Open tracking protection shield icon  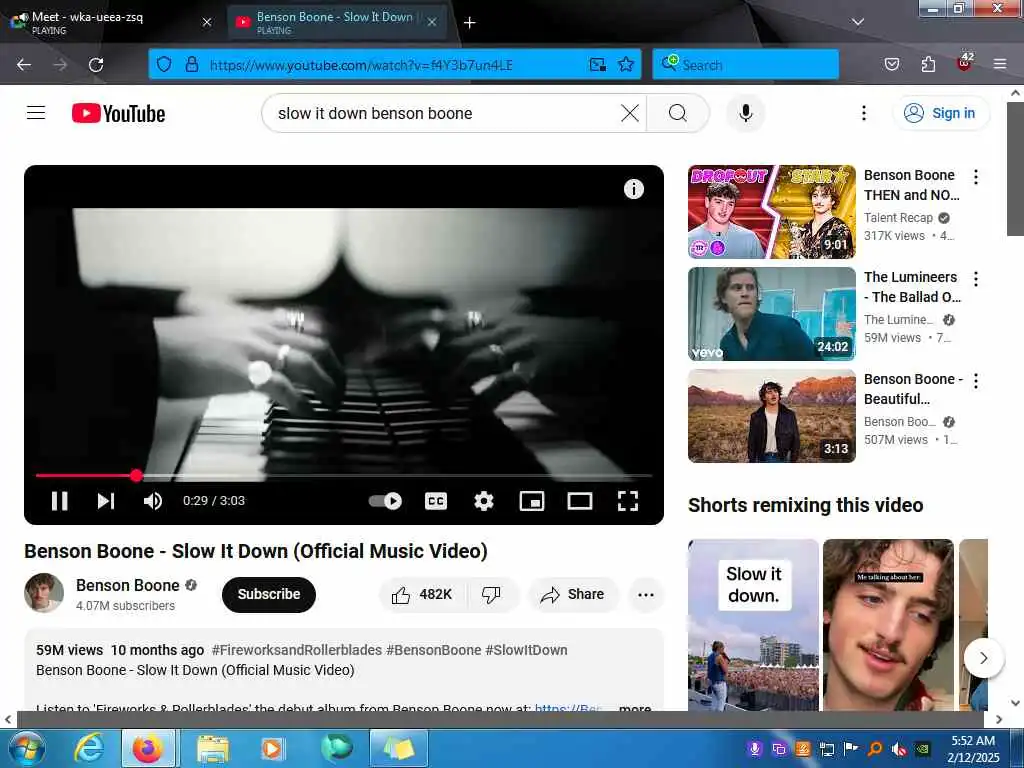tap(164, 64)
